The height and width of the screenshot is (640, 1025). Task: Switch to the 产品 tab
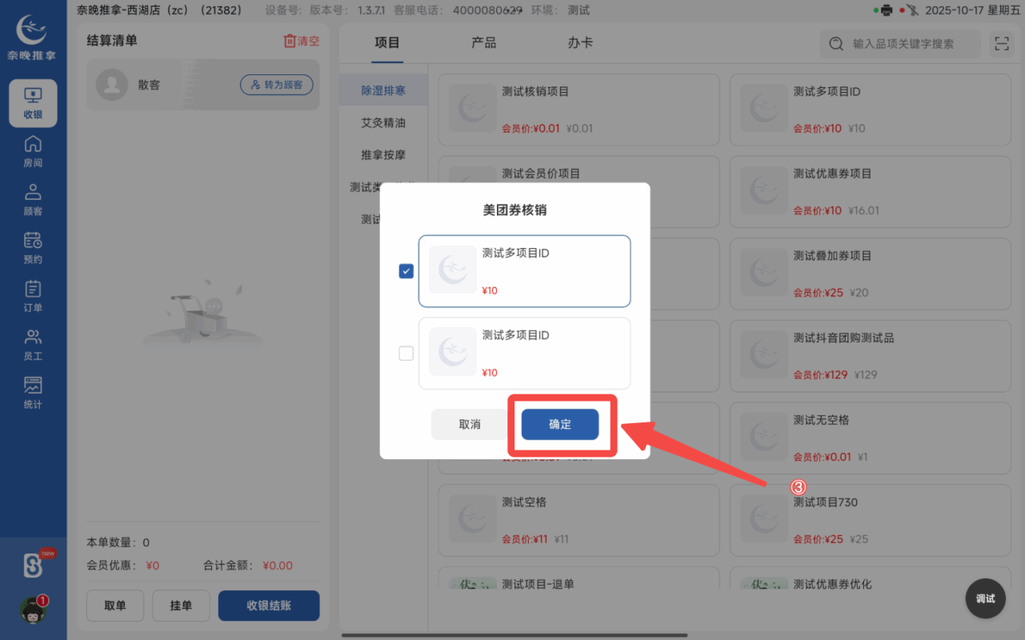coord(485,43)
